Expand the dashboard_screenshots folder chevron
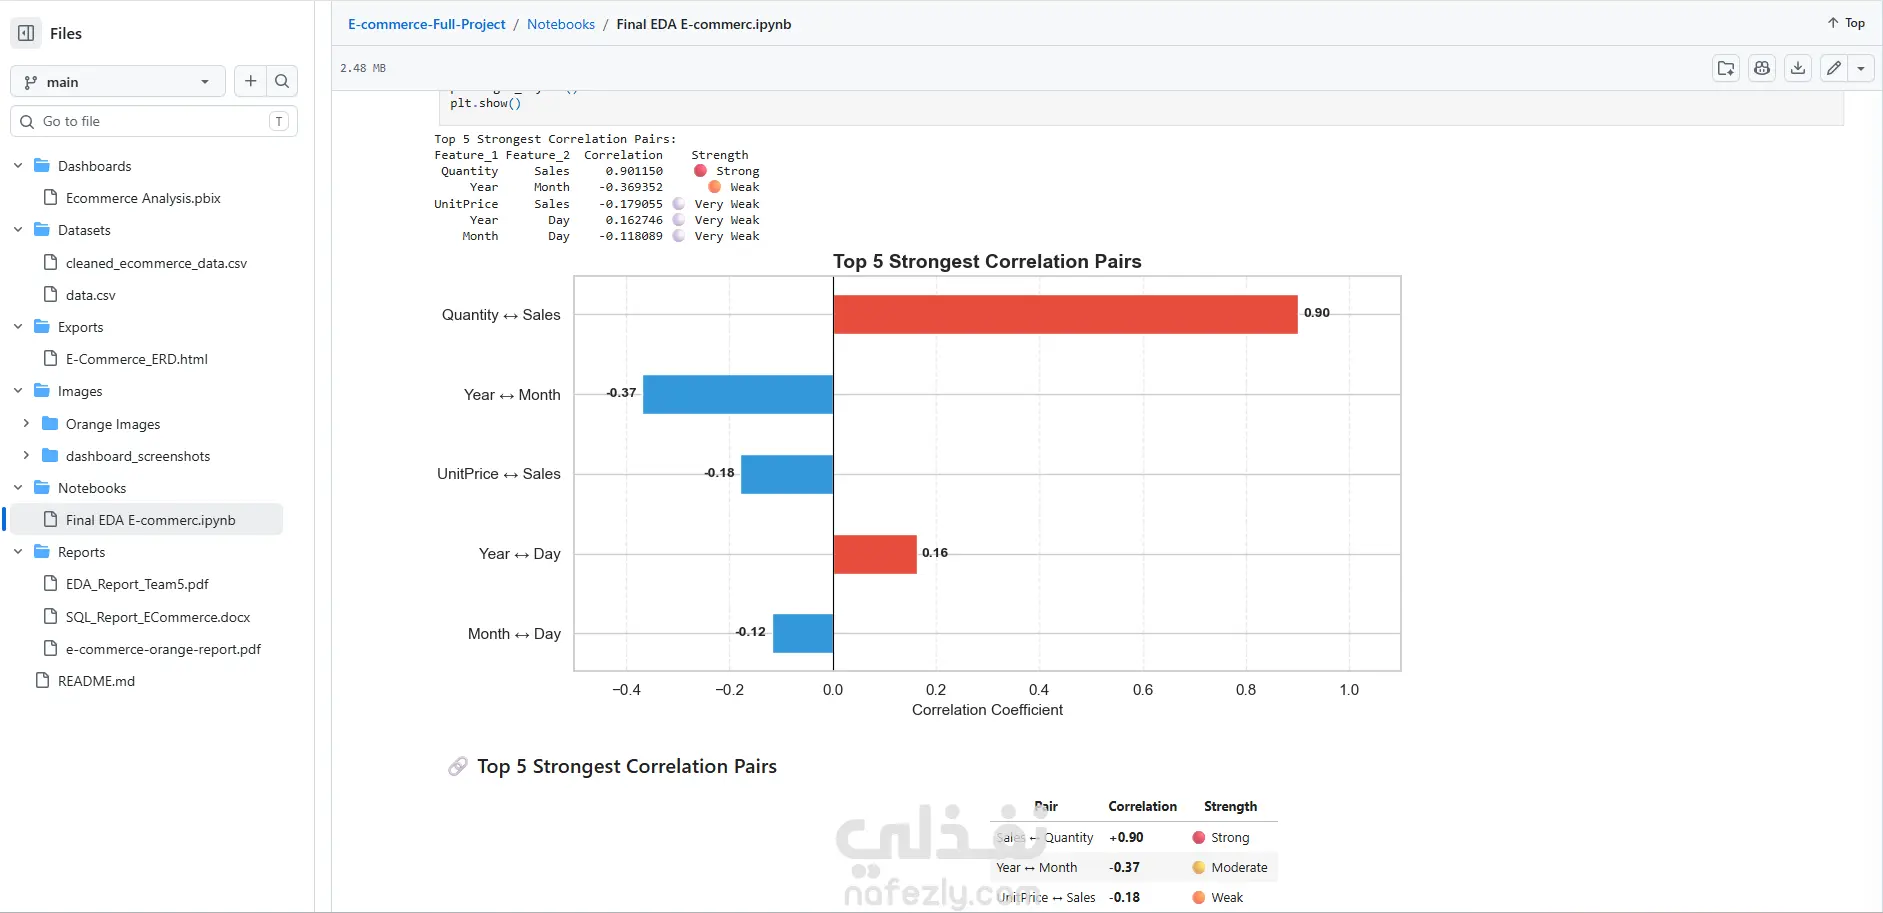The image size is (1883, 913). (26, 456)
